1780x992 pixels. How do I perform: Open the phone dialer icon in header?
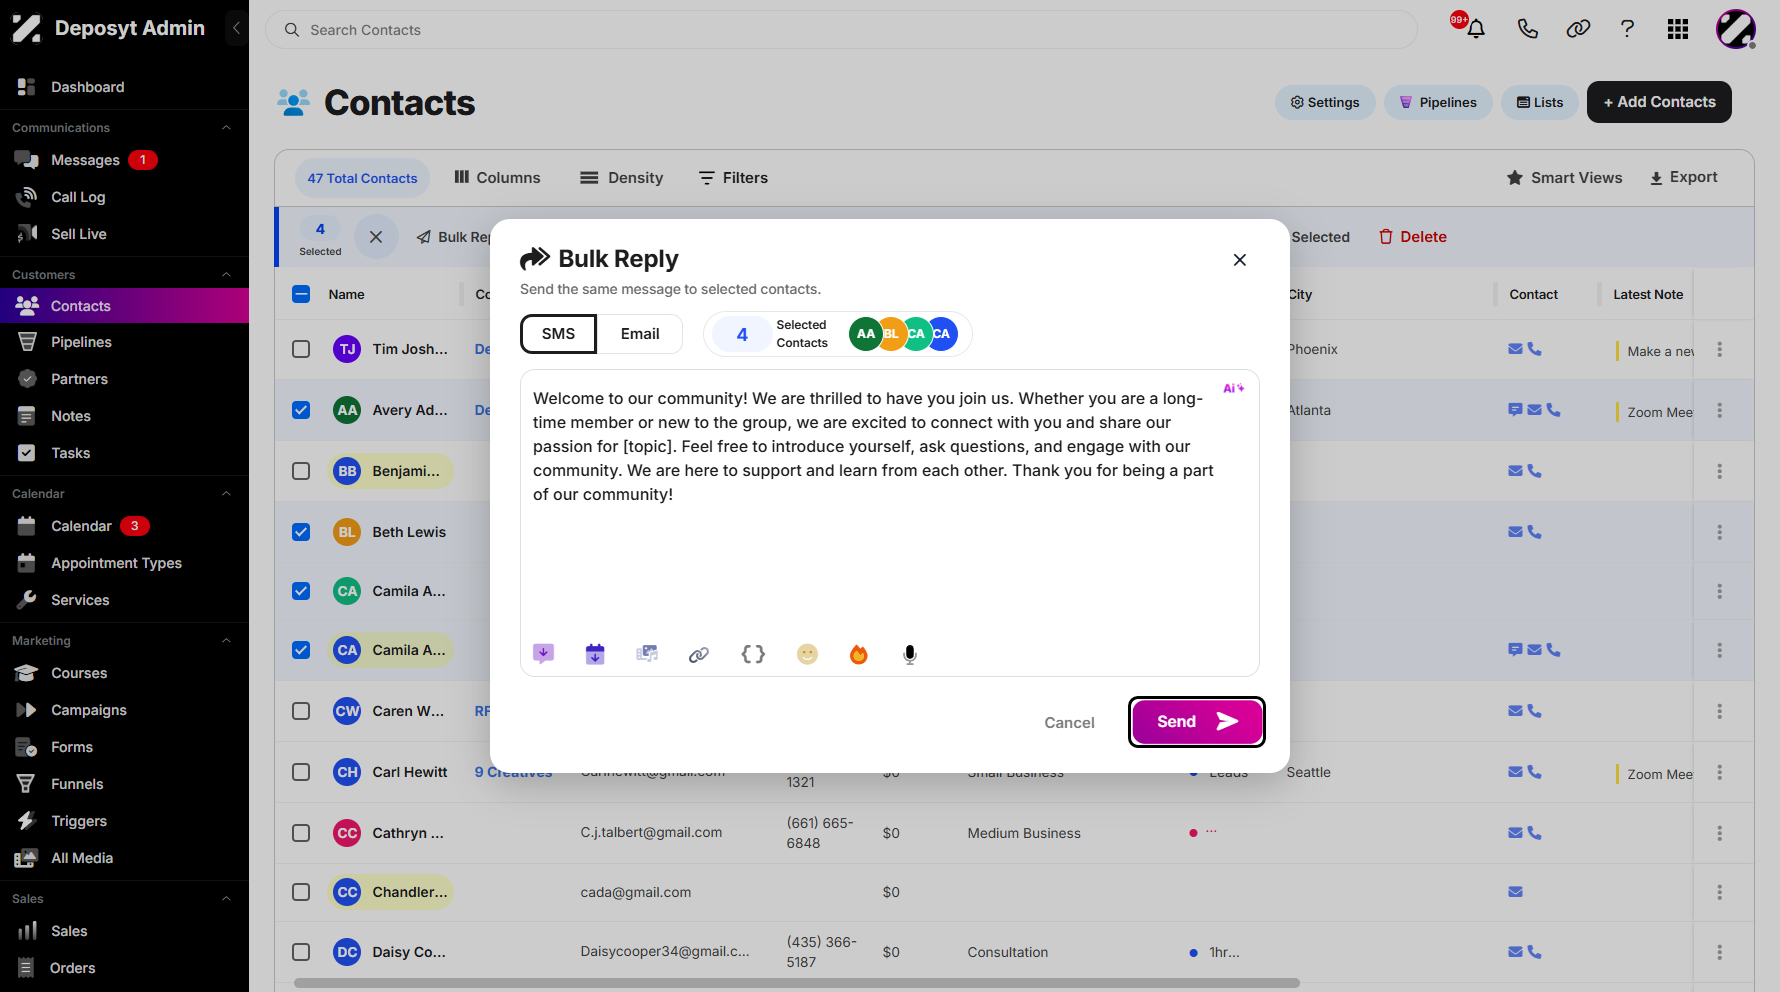click(x=1527, y=29)
